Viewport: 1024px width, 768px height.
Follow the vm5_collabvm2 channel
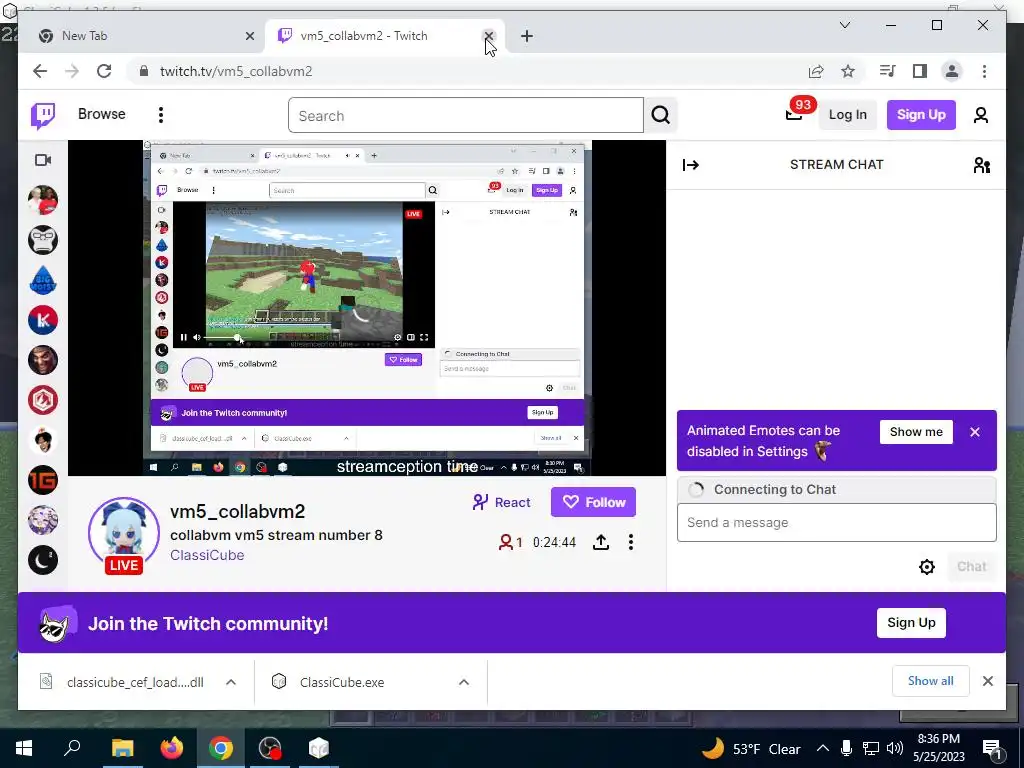point(593,502)
